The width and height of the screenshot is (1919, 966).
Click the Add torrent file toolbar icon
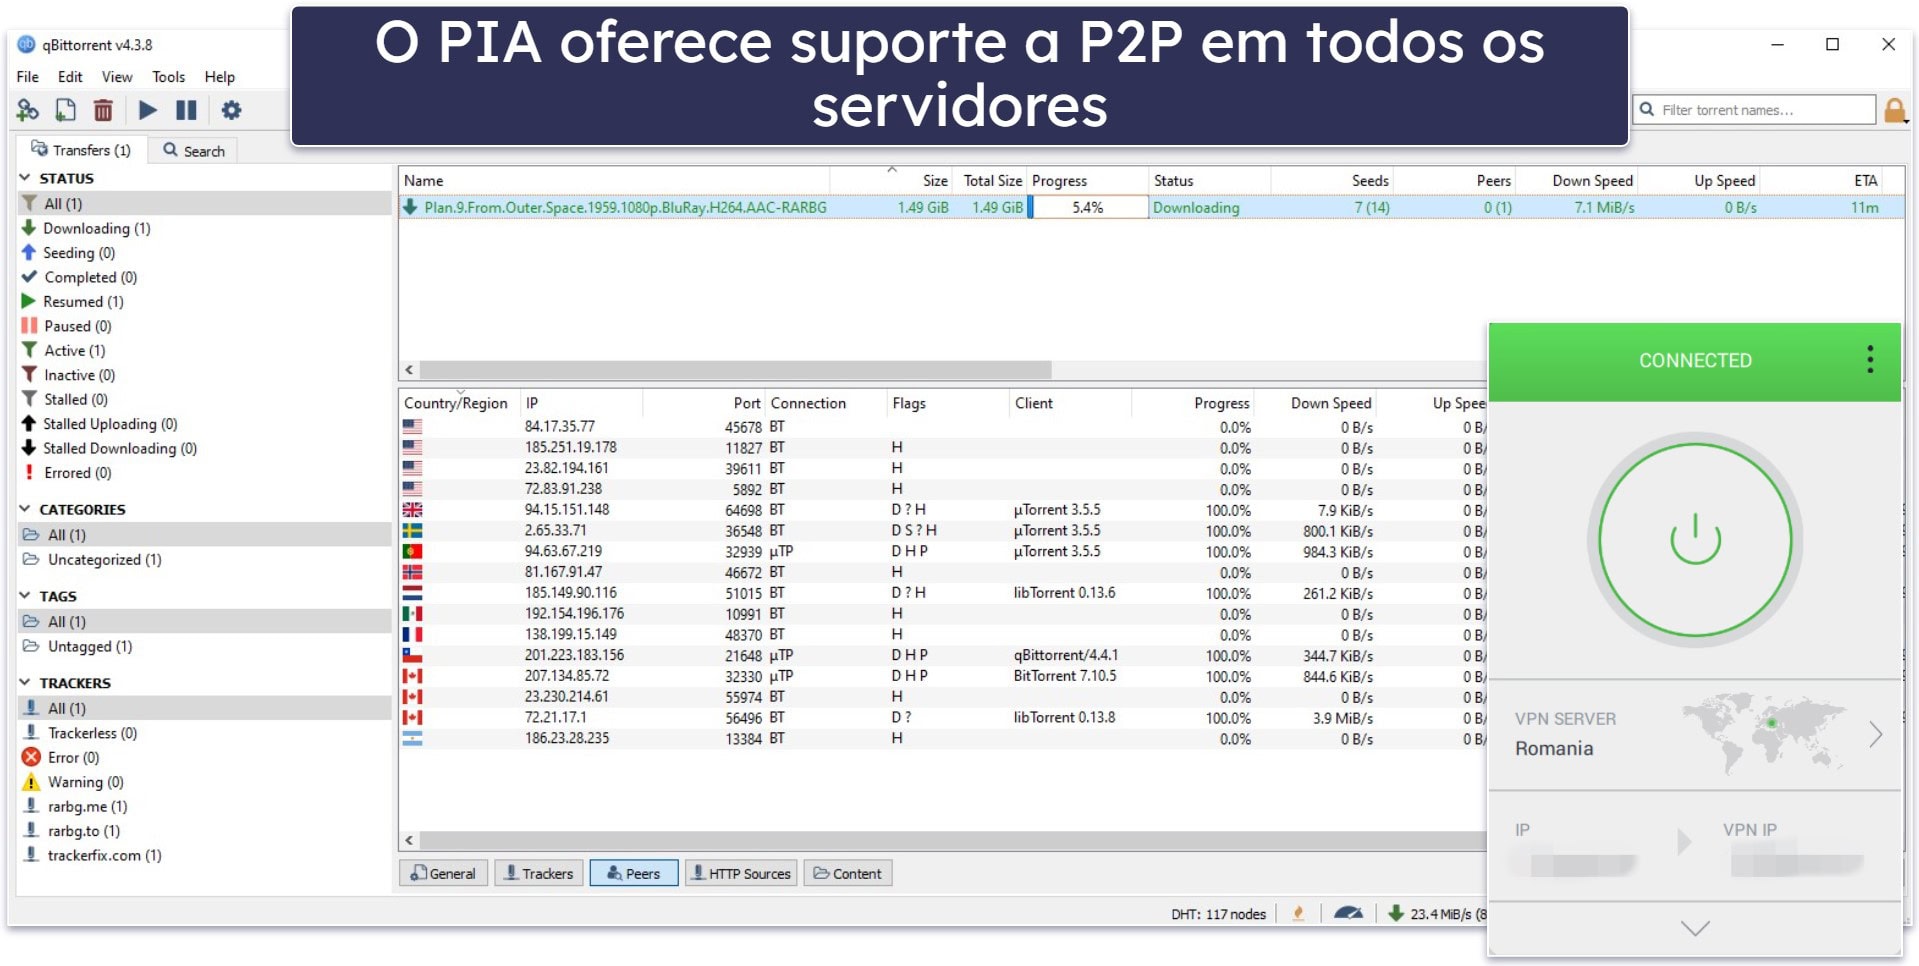65,110
